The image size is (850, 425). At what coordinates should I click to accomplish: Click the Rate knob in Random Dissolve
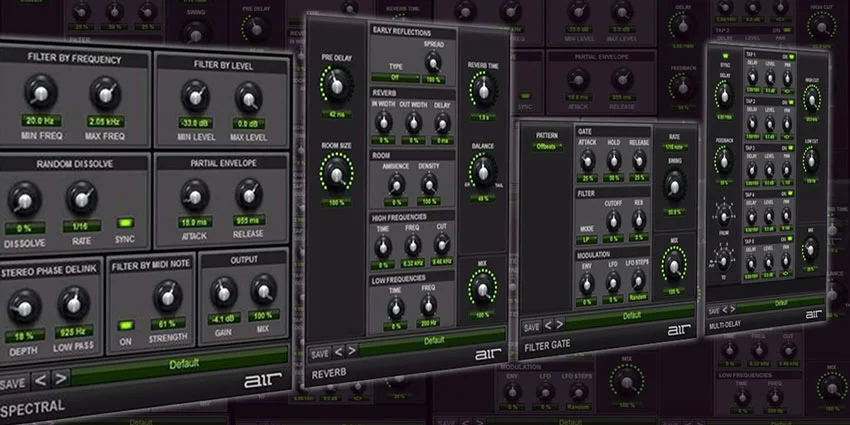click(82, 198)
